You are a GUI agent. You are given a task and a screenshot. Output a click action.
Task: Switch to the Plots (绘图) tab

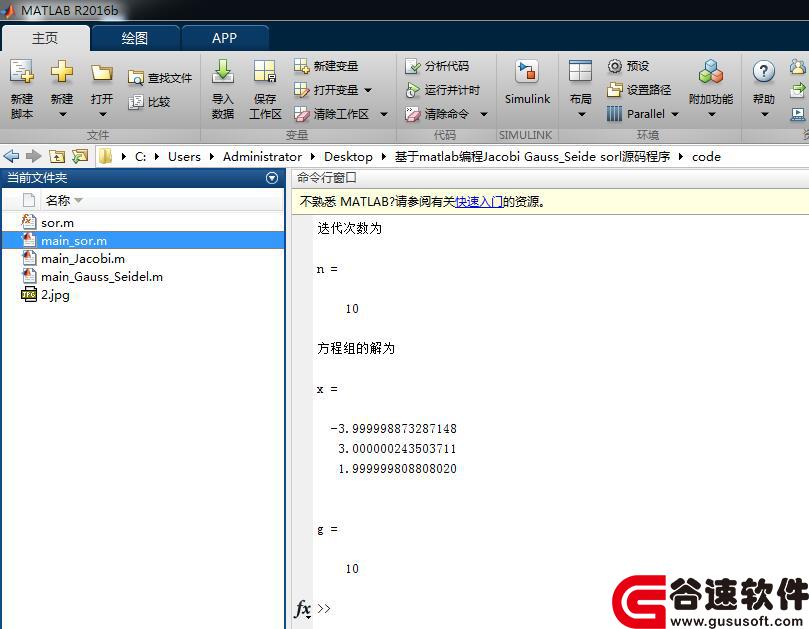(135, 38)
